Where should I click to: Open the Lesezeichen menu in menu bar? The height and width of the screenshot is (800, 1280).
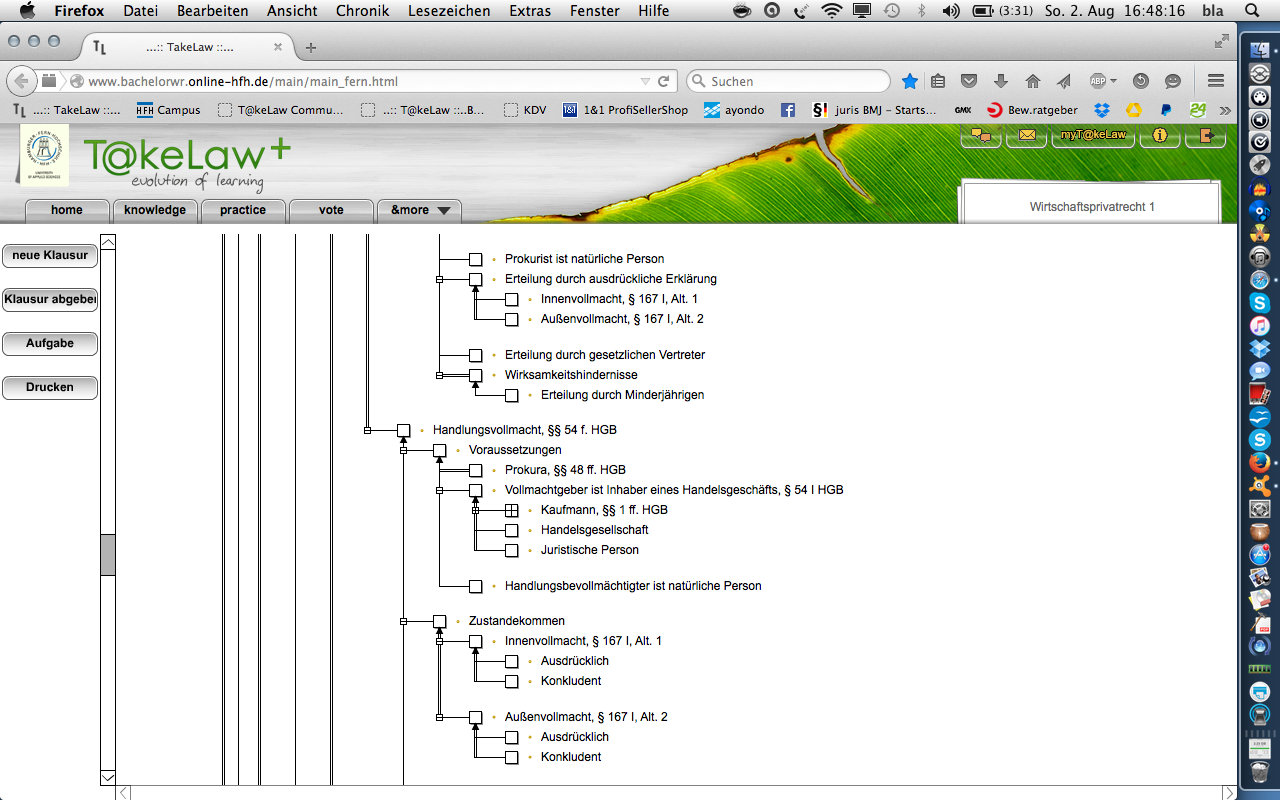[x=449, y=11]
